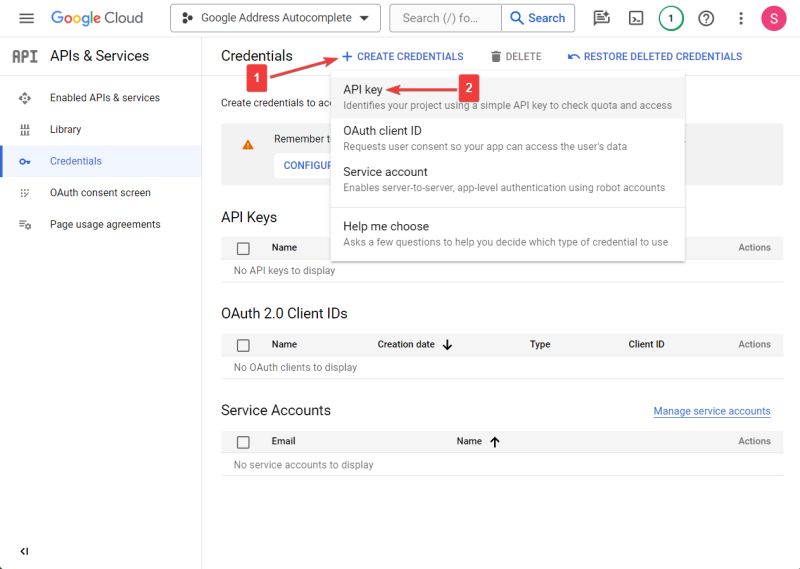
Task: Click the trash can icon beside DELETE
Action: pos(495,56)
